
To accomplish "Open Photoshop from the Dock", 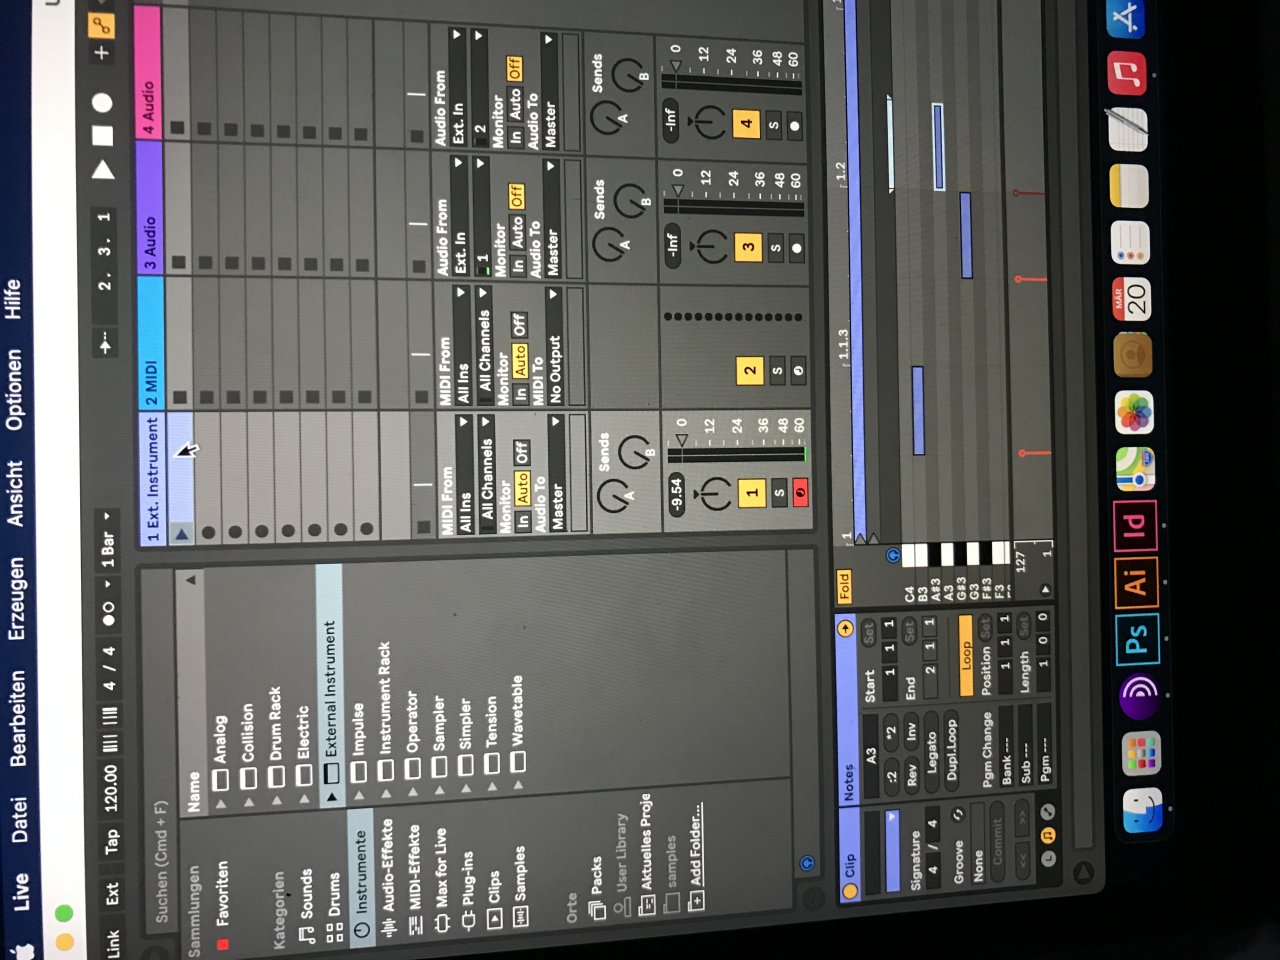I will coord(1138,641).
